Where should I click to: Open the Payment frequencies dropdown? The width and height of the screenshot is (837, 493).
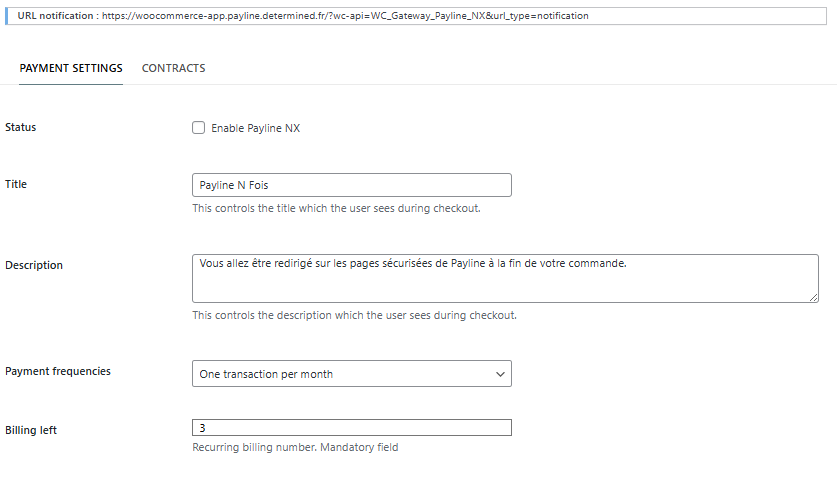pos(351,374)
